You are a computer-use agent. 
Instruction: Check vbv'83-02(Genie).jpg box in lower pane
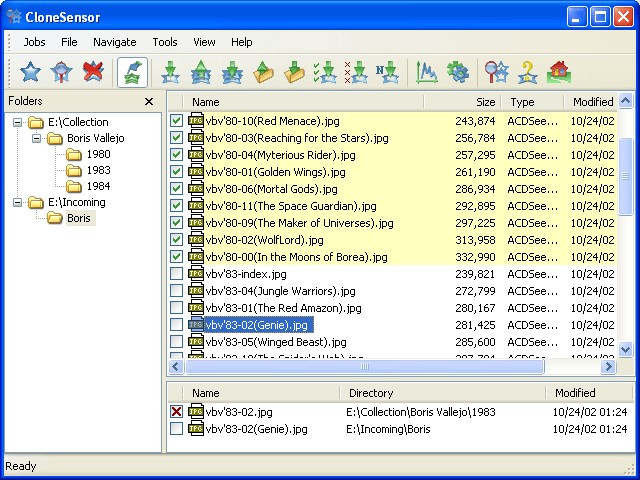pos(176,429)
